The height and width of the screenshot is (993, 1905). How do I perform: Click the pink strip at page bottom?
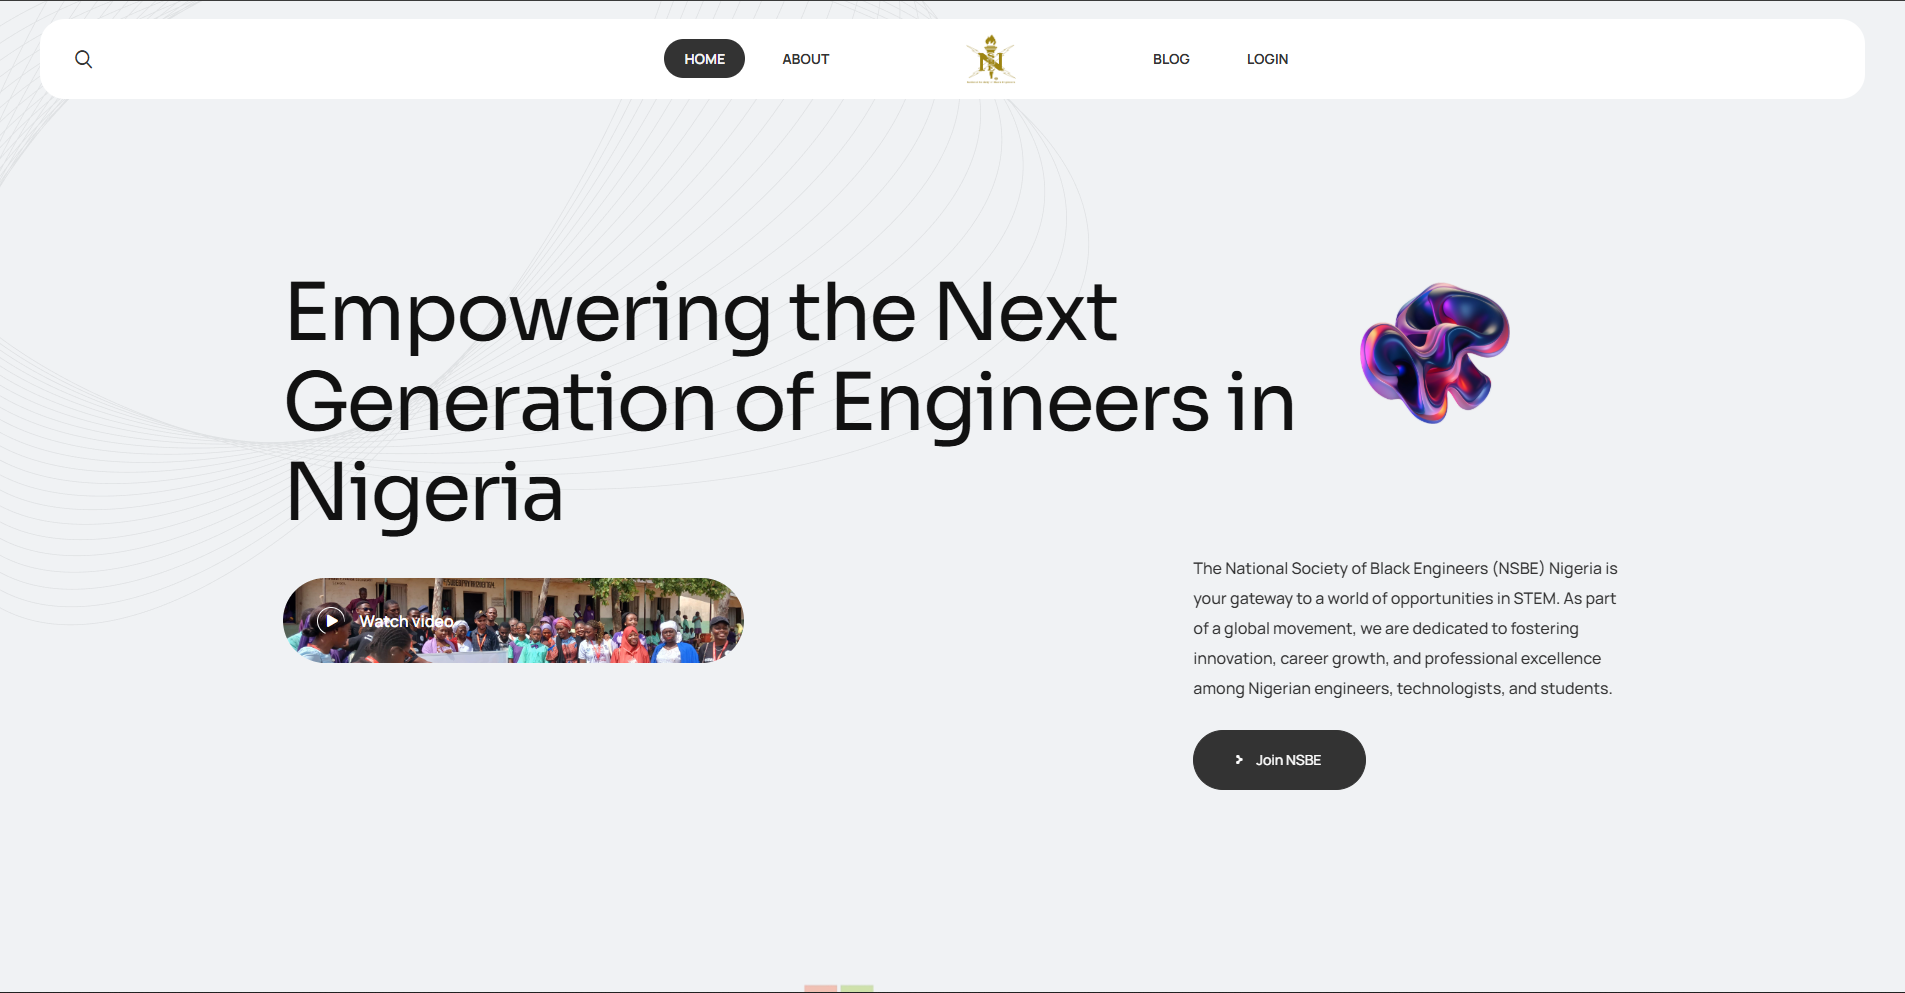pos(820,988)
